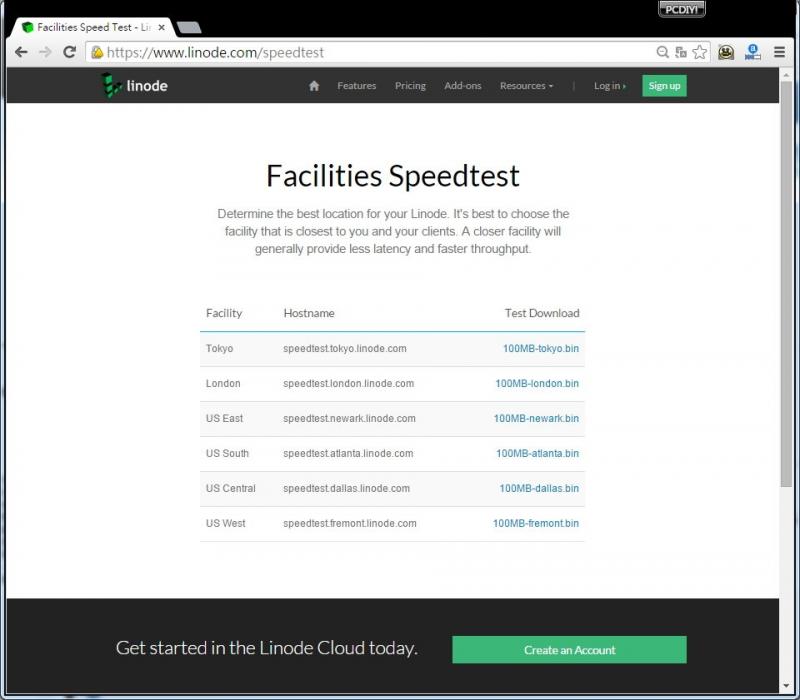Viewport: 800px width, 700px height.
Task: Click the speedtest.dallas.linode.com hostname
Action: [346, 488]
